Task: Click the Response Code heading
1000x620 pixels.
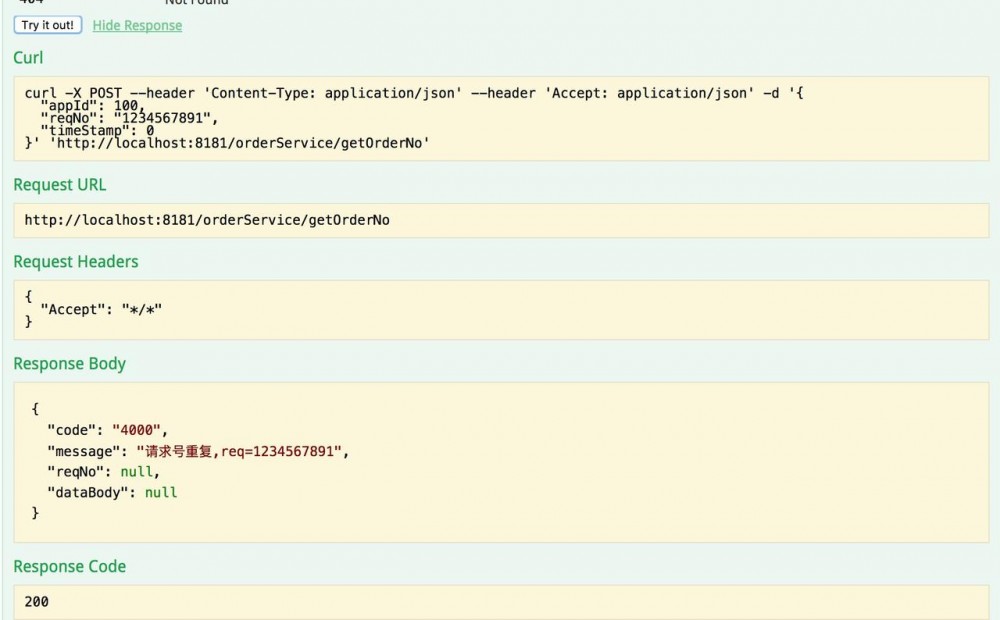Action: pyautogui.click(x=69, y=567)
